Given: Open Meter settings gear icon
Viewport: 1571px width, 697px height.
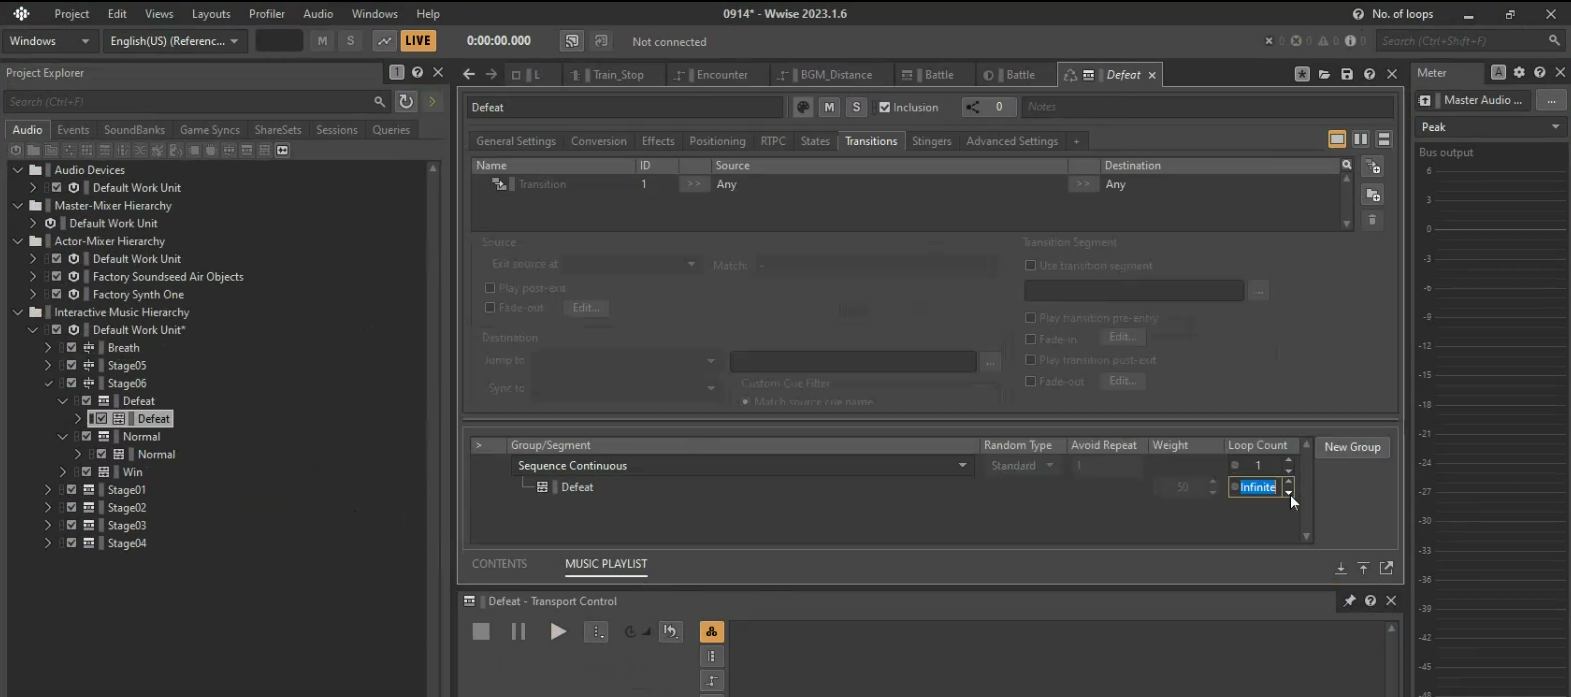Looking at the screenshot, I should tap(1519, 73).
